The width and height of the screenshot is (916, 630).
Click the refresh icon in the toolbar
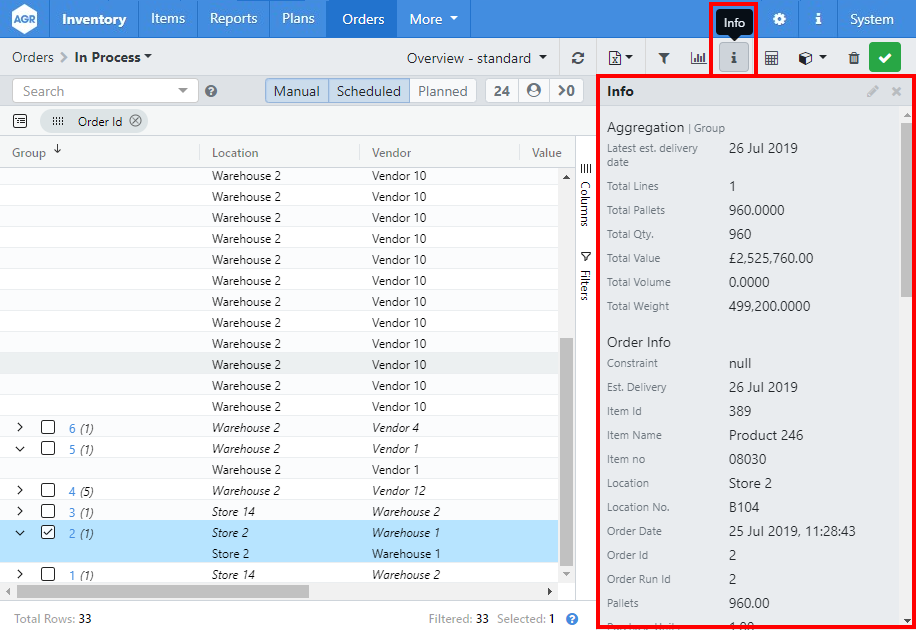(578, 58)
